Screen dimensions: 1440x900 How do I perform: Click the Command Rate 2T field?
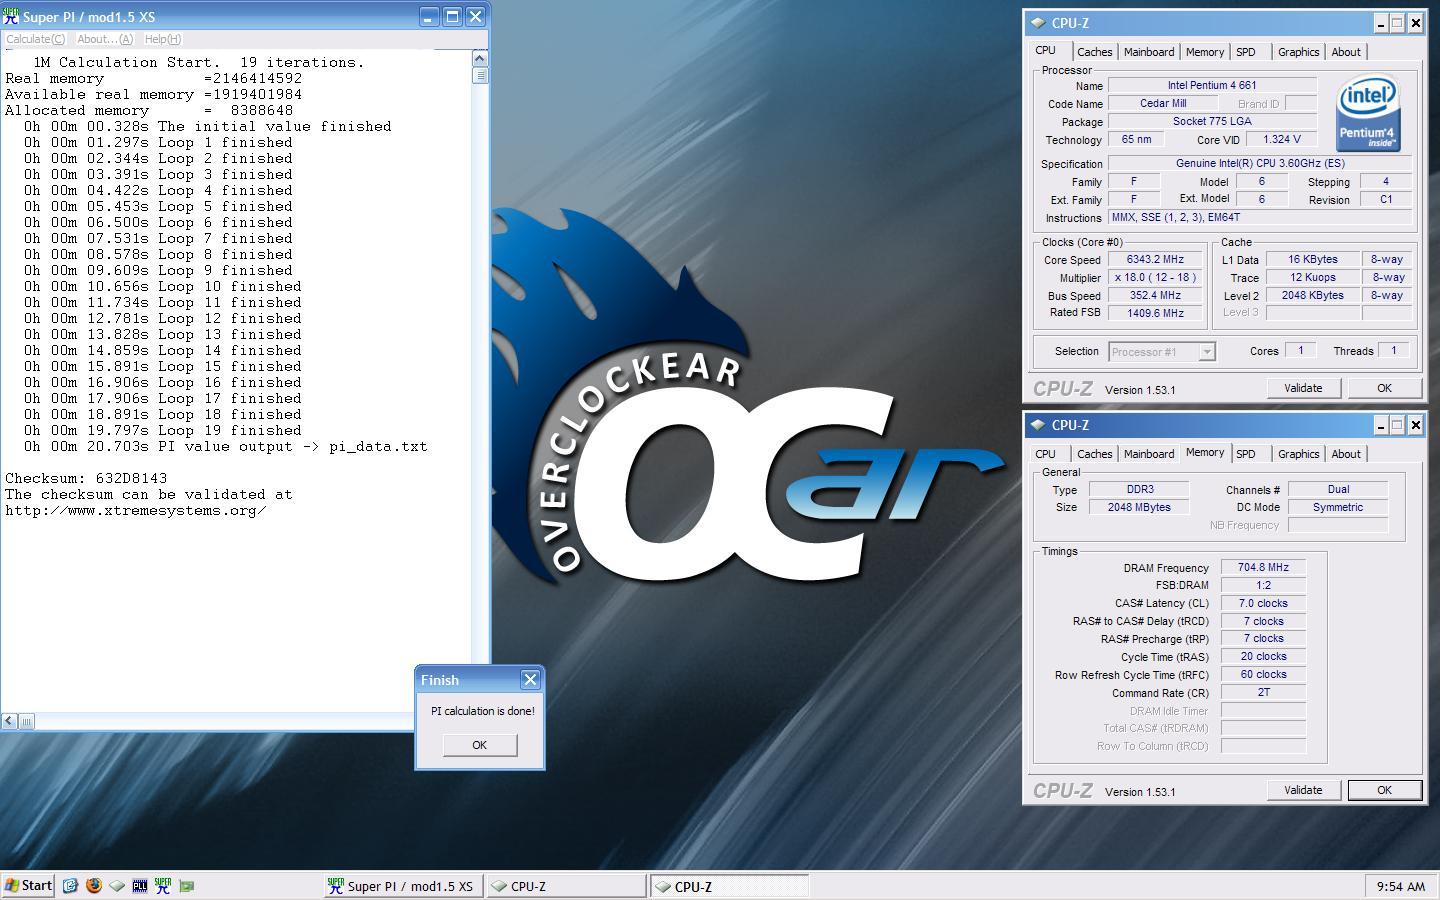[1263, 693]
